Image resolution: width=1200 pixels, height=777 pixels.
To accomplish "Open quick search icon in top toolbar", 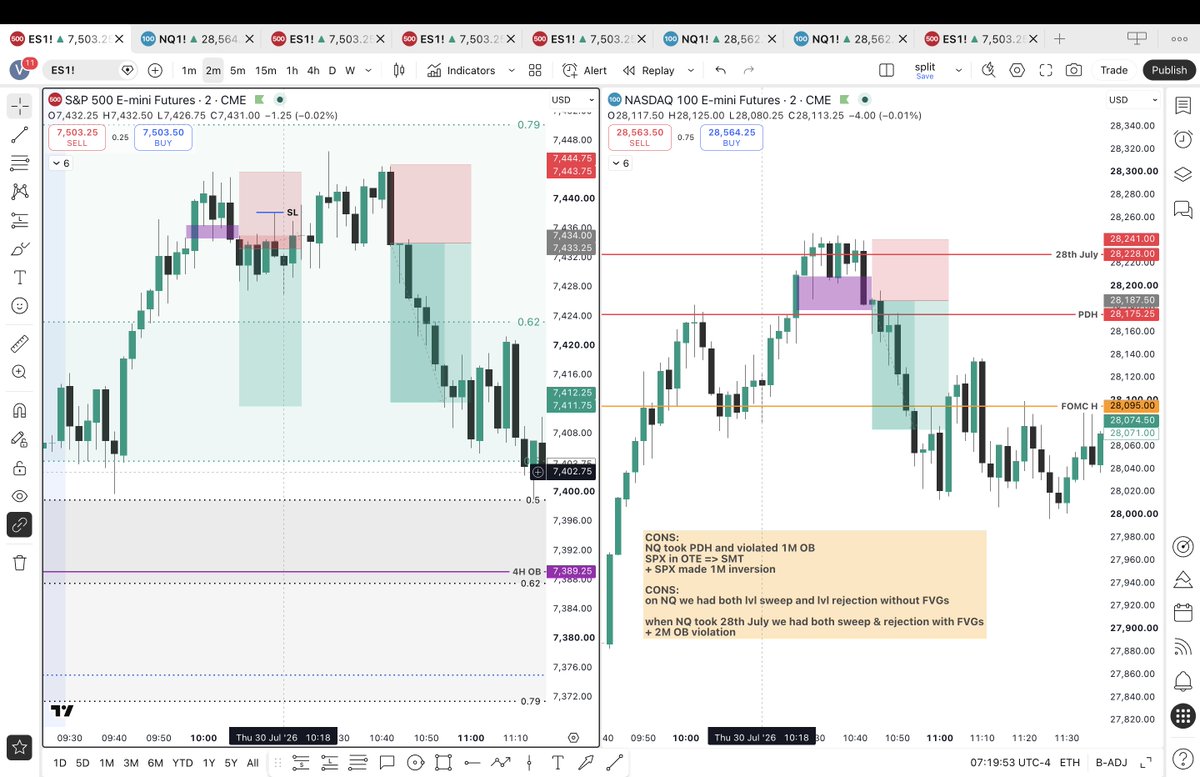I will pos(989,70).
